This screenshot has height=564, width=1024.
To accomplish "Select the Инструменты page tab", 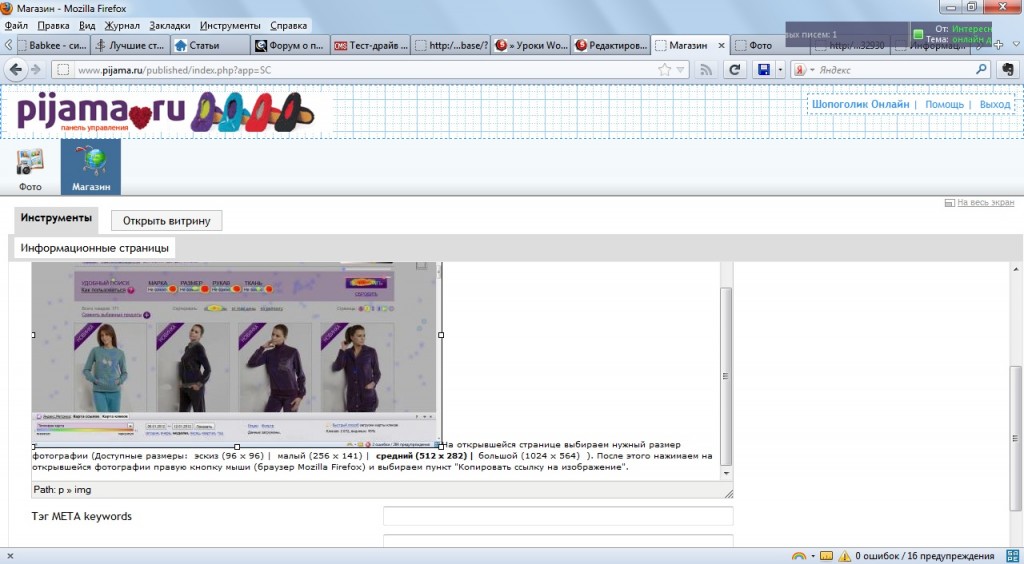I will [56, 218].
